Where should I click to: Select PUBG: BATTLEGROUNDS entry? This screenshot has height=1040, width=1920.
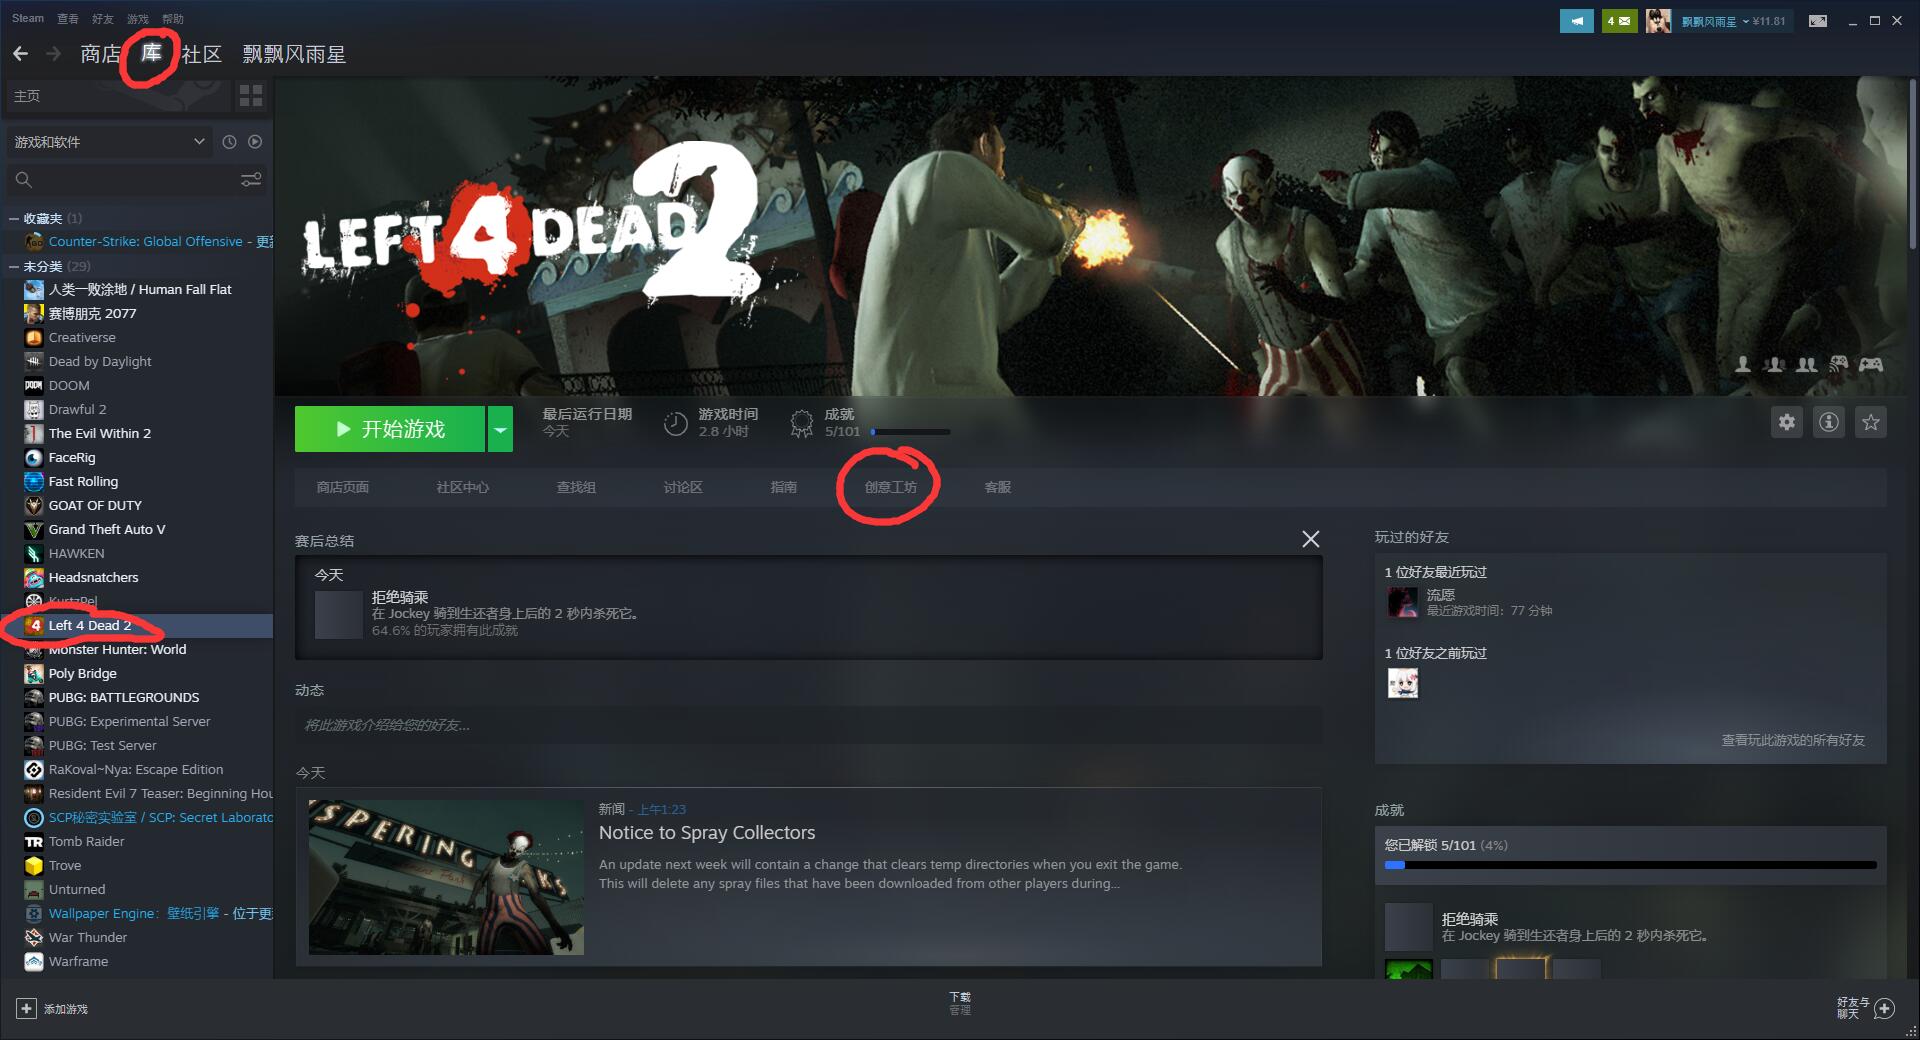[x=137, y=697]
